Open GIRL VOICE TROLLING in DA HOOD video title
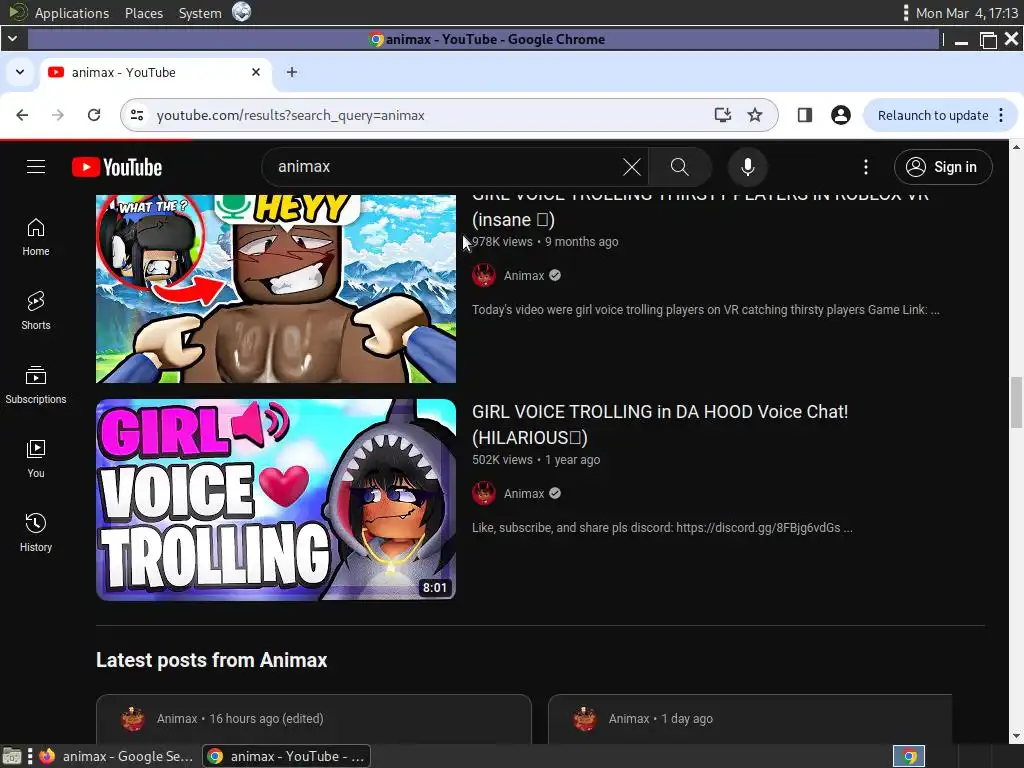Viewport: 1024px width, 768px height. pos(660,424)
